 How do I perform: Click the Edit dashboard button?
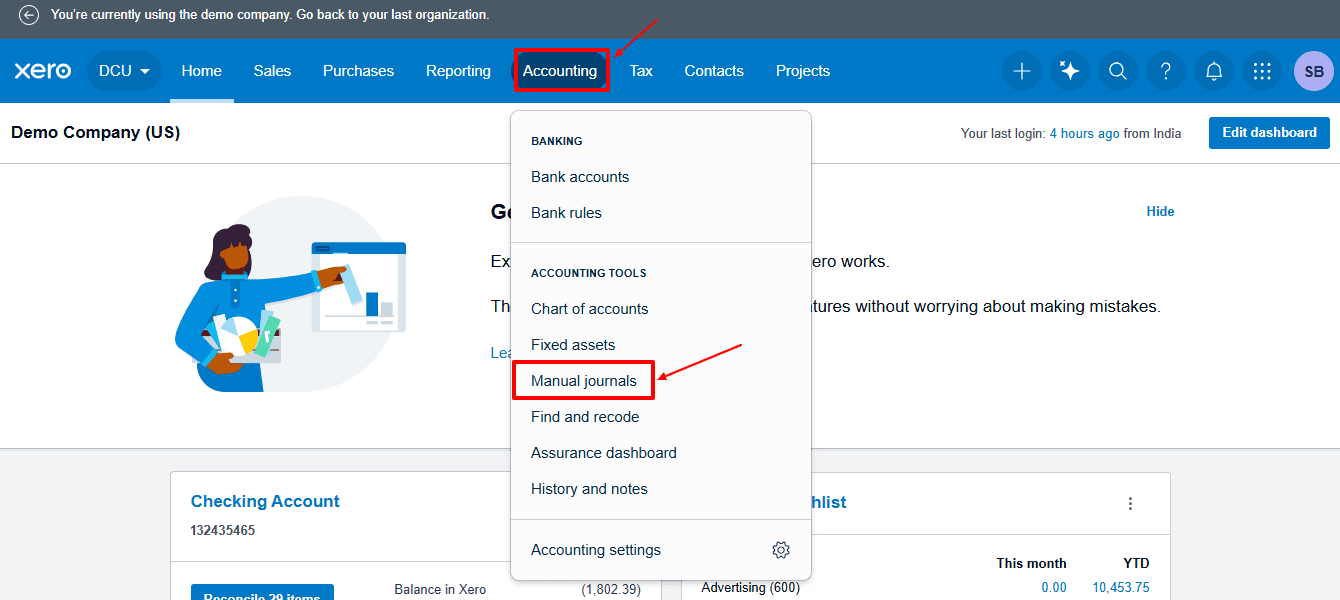point(1268,132)
